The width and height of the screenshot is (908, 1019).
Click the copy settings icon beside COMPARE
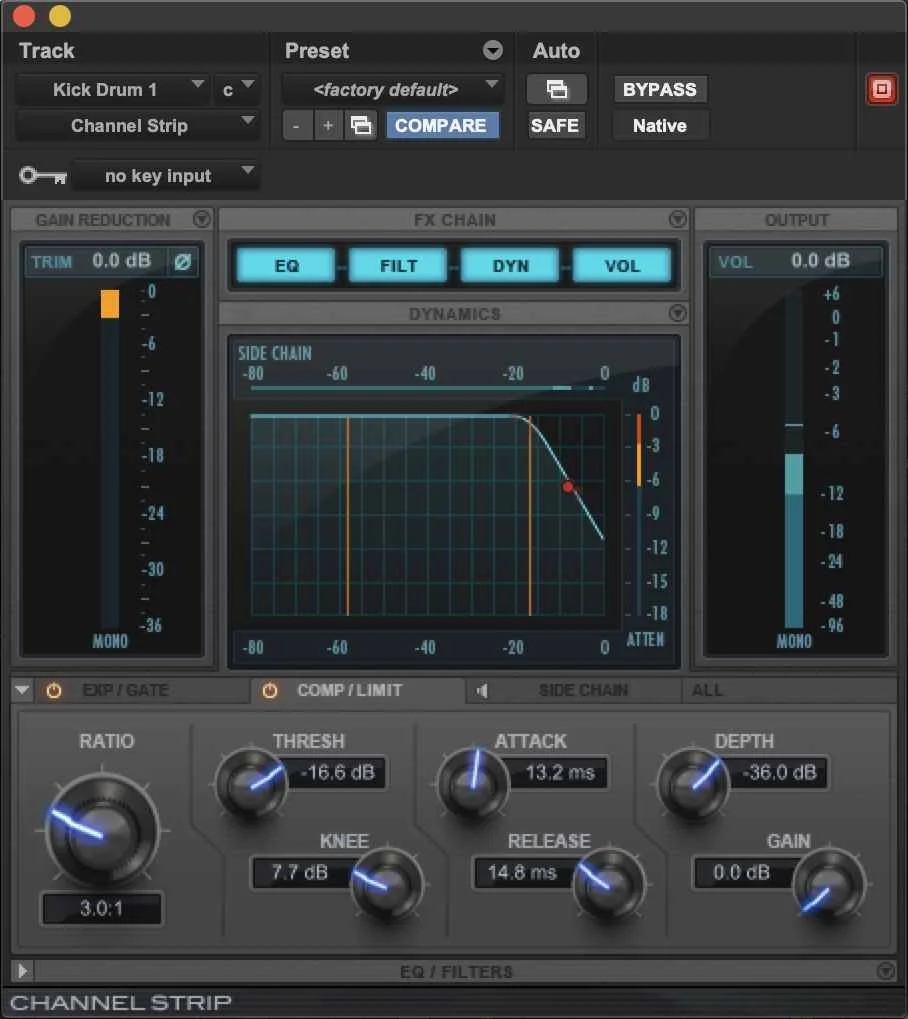(362, 125)
